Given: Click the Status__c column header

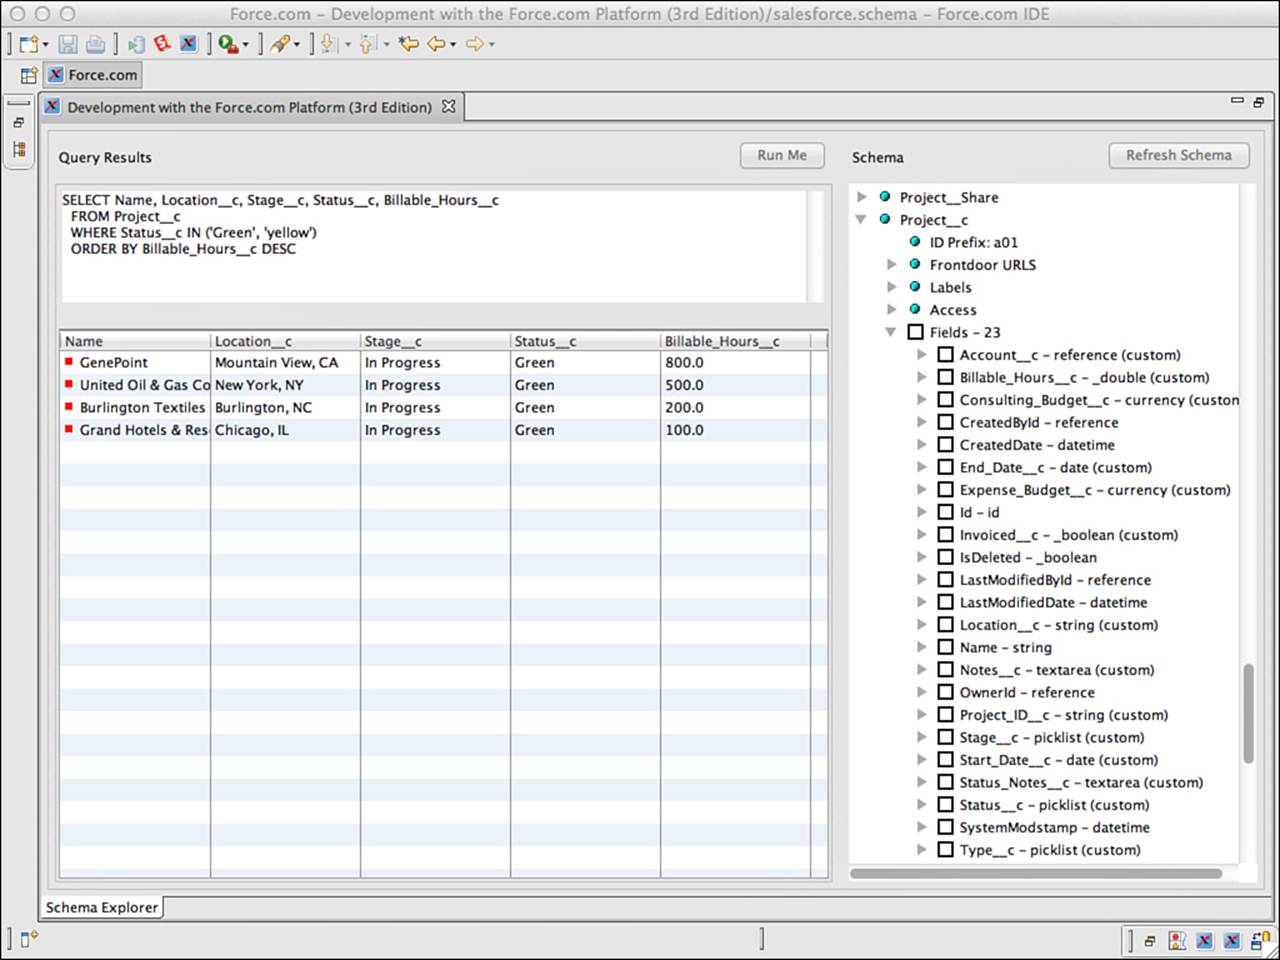Looking at the screenshot, I should [586, 341].
